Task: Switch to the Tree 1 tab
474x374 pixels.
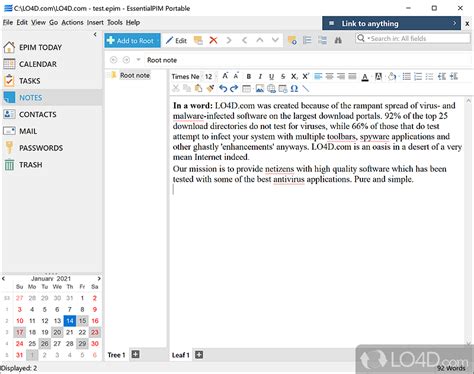Action: [116, 355]
